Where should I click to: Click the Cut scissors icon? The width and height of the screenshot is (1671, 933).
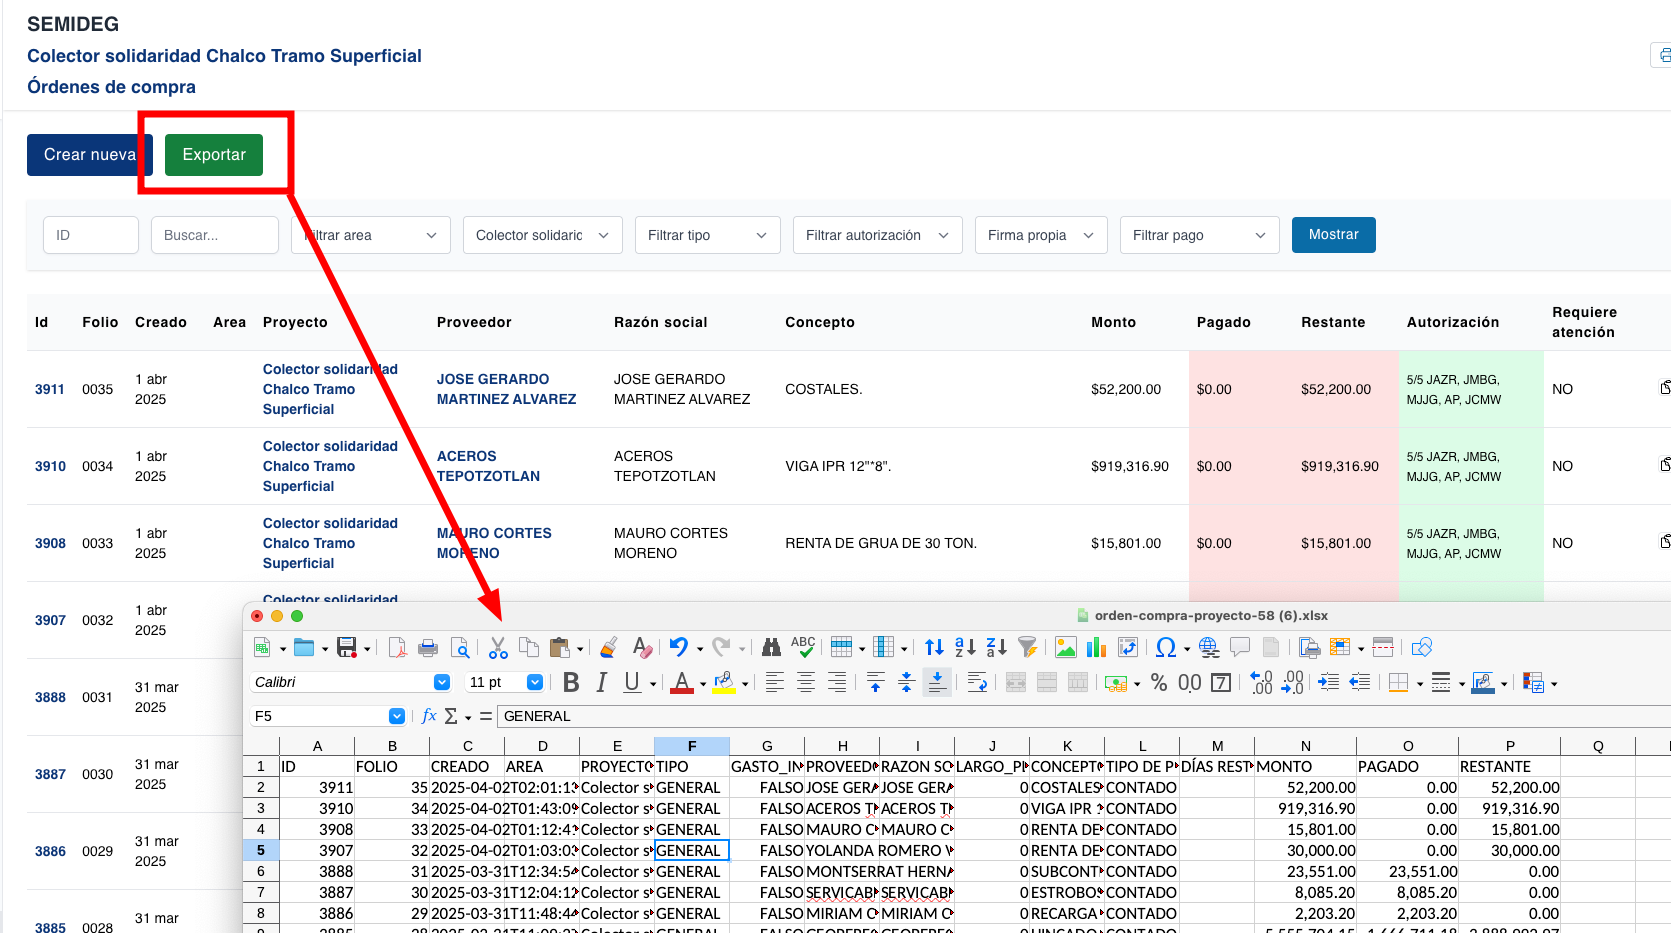point(498,648)
